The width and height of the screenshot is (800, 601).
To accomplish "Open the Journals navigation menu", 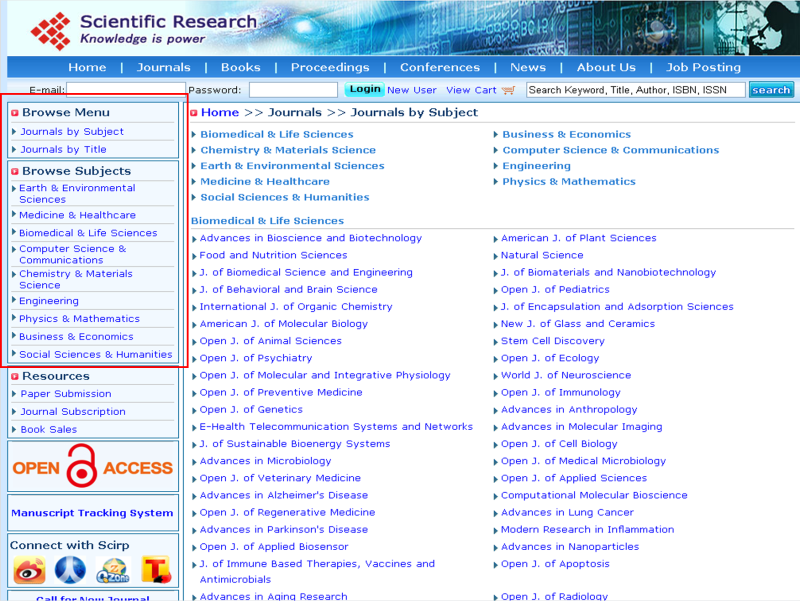I will (x=163, y=67).
